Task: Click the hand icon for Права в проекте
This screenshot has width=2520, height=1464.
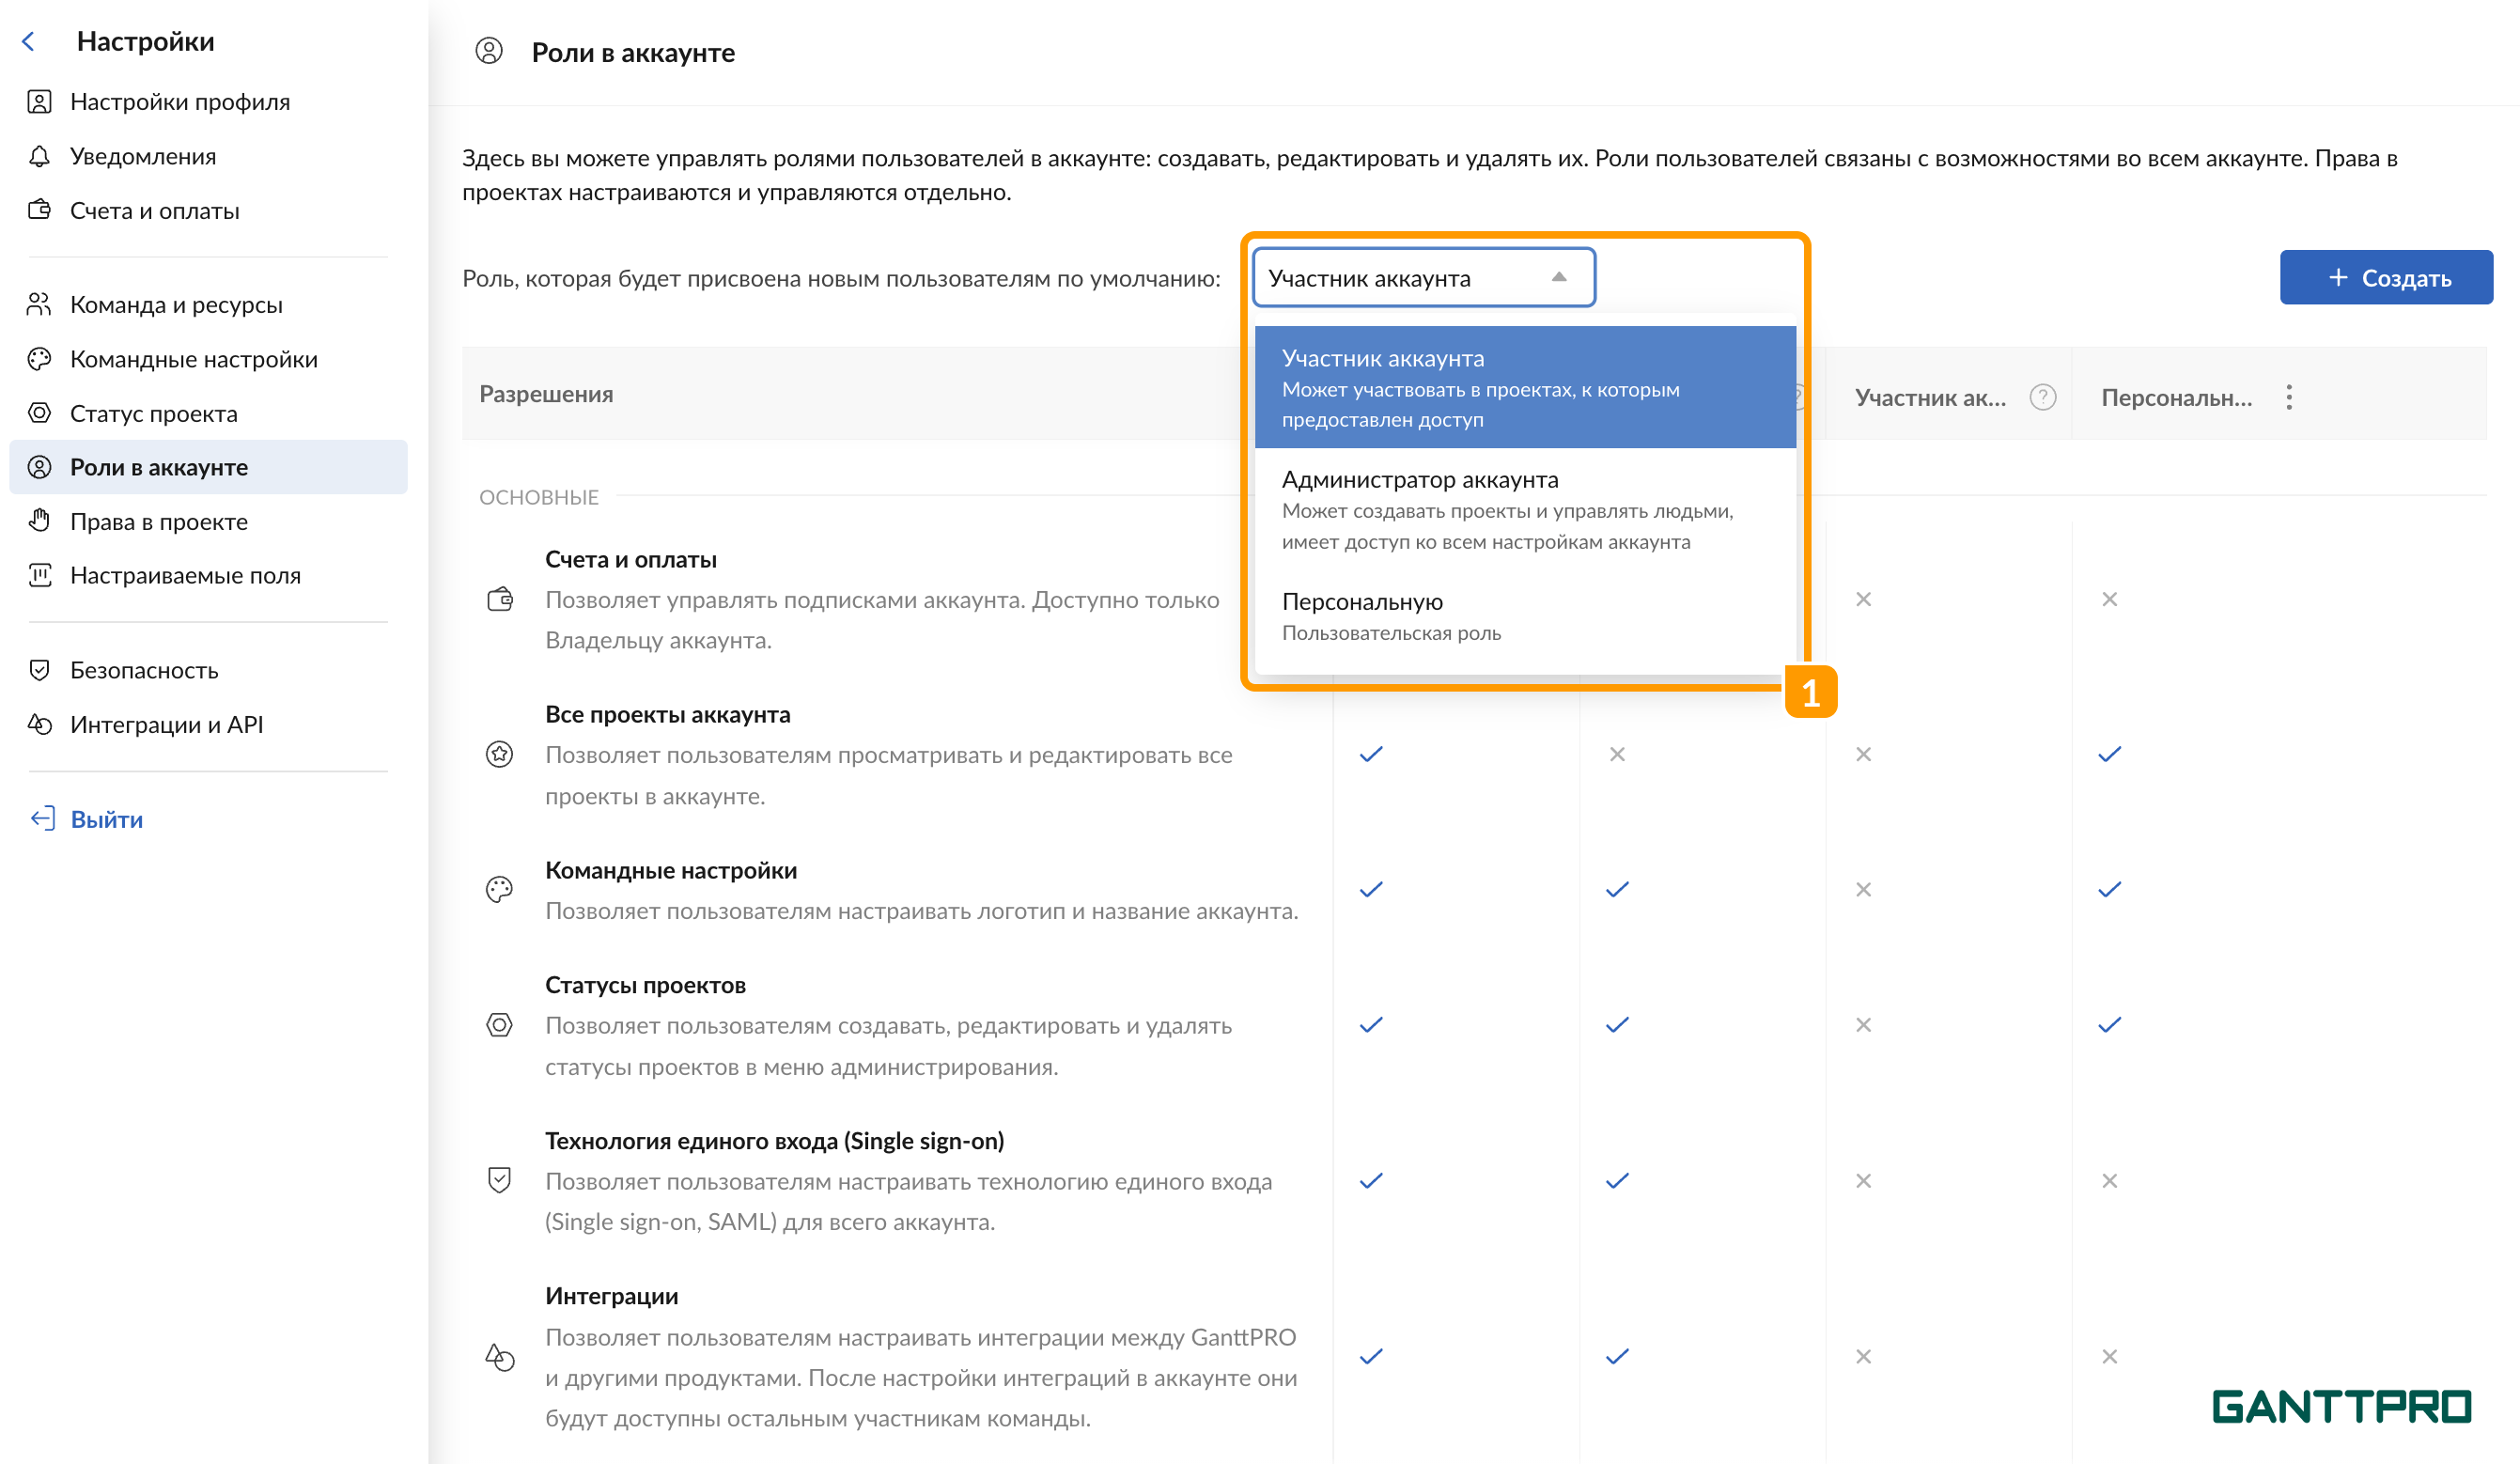Action: [39, 521]
